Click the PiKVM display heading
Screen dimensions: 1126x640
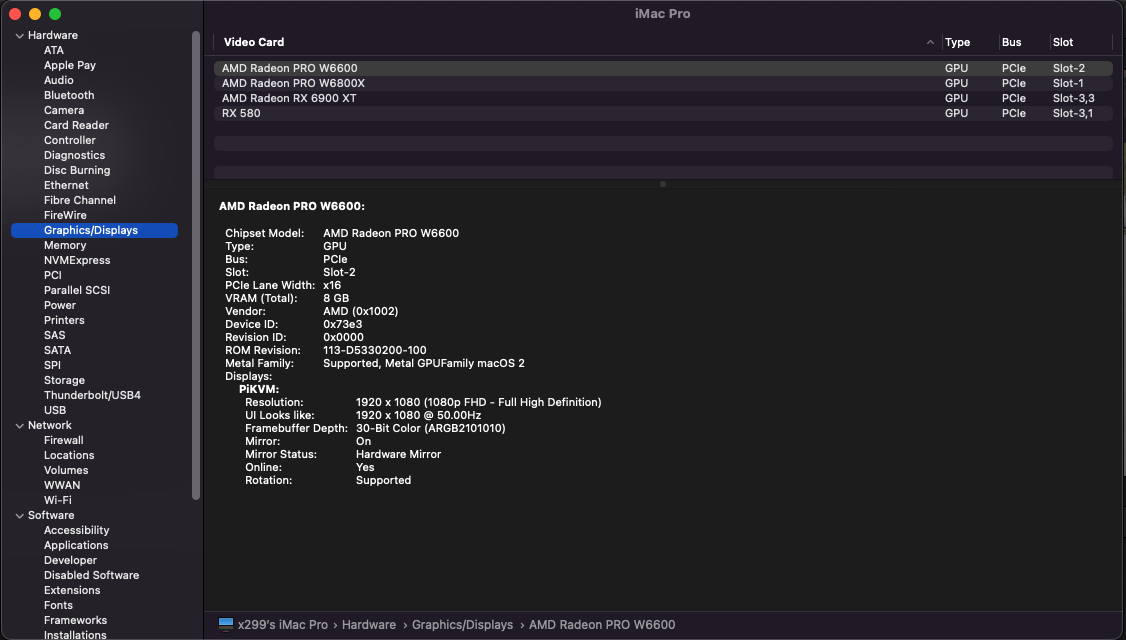click(x=259, y=389)
